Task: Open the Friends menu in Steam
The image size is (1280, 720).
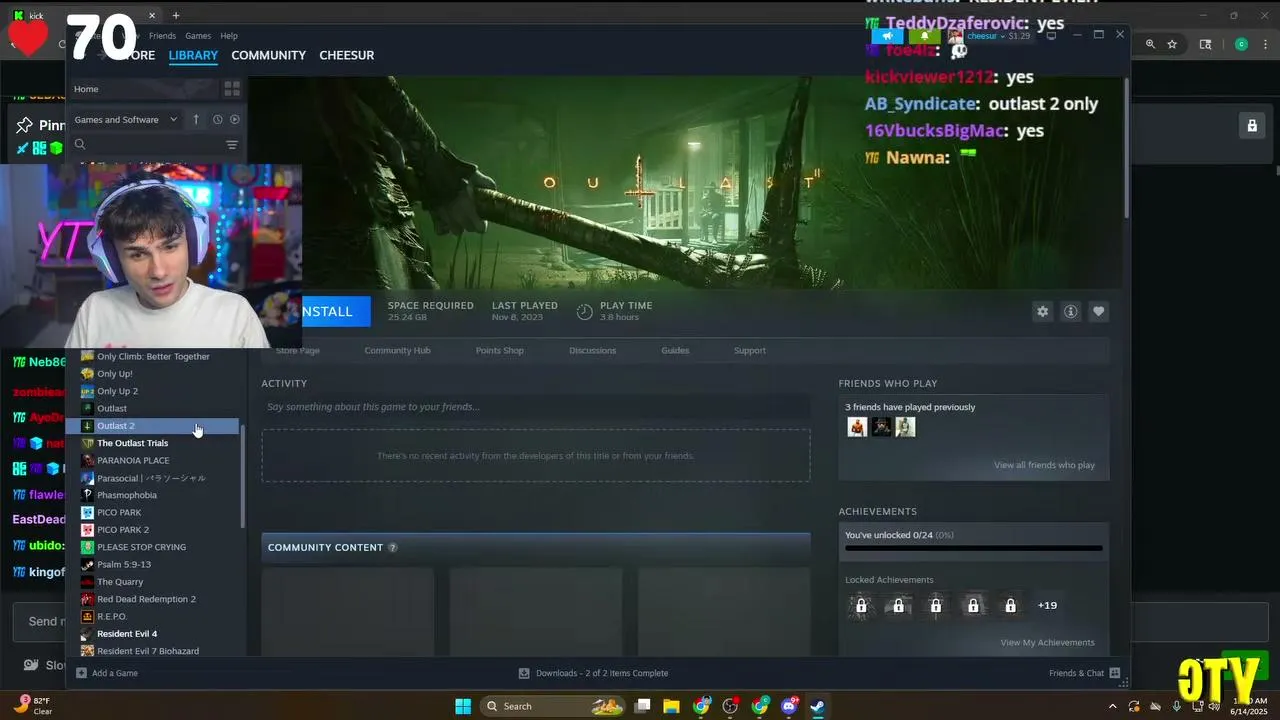Action: (x=162, y=36)
